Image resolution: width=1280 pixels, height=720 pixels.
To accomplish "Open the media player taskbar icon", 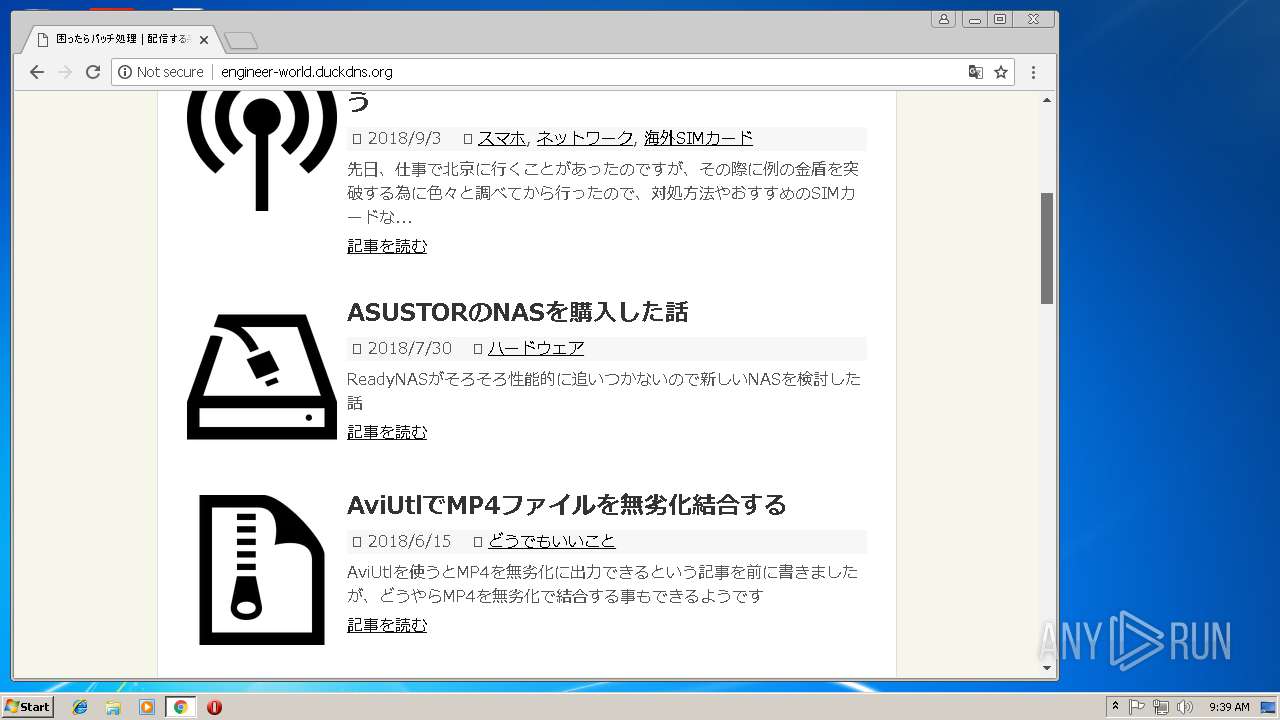I will pos(147,707).
